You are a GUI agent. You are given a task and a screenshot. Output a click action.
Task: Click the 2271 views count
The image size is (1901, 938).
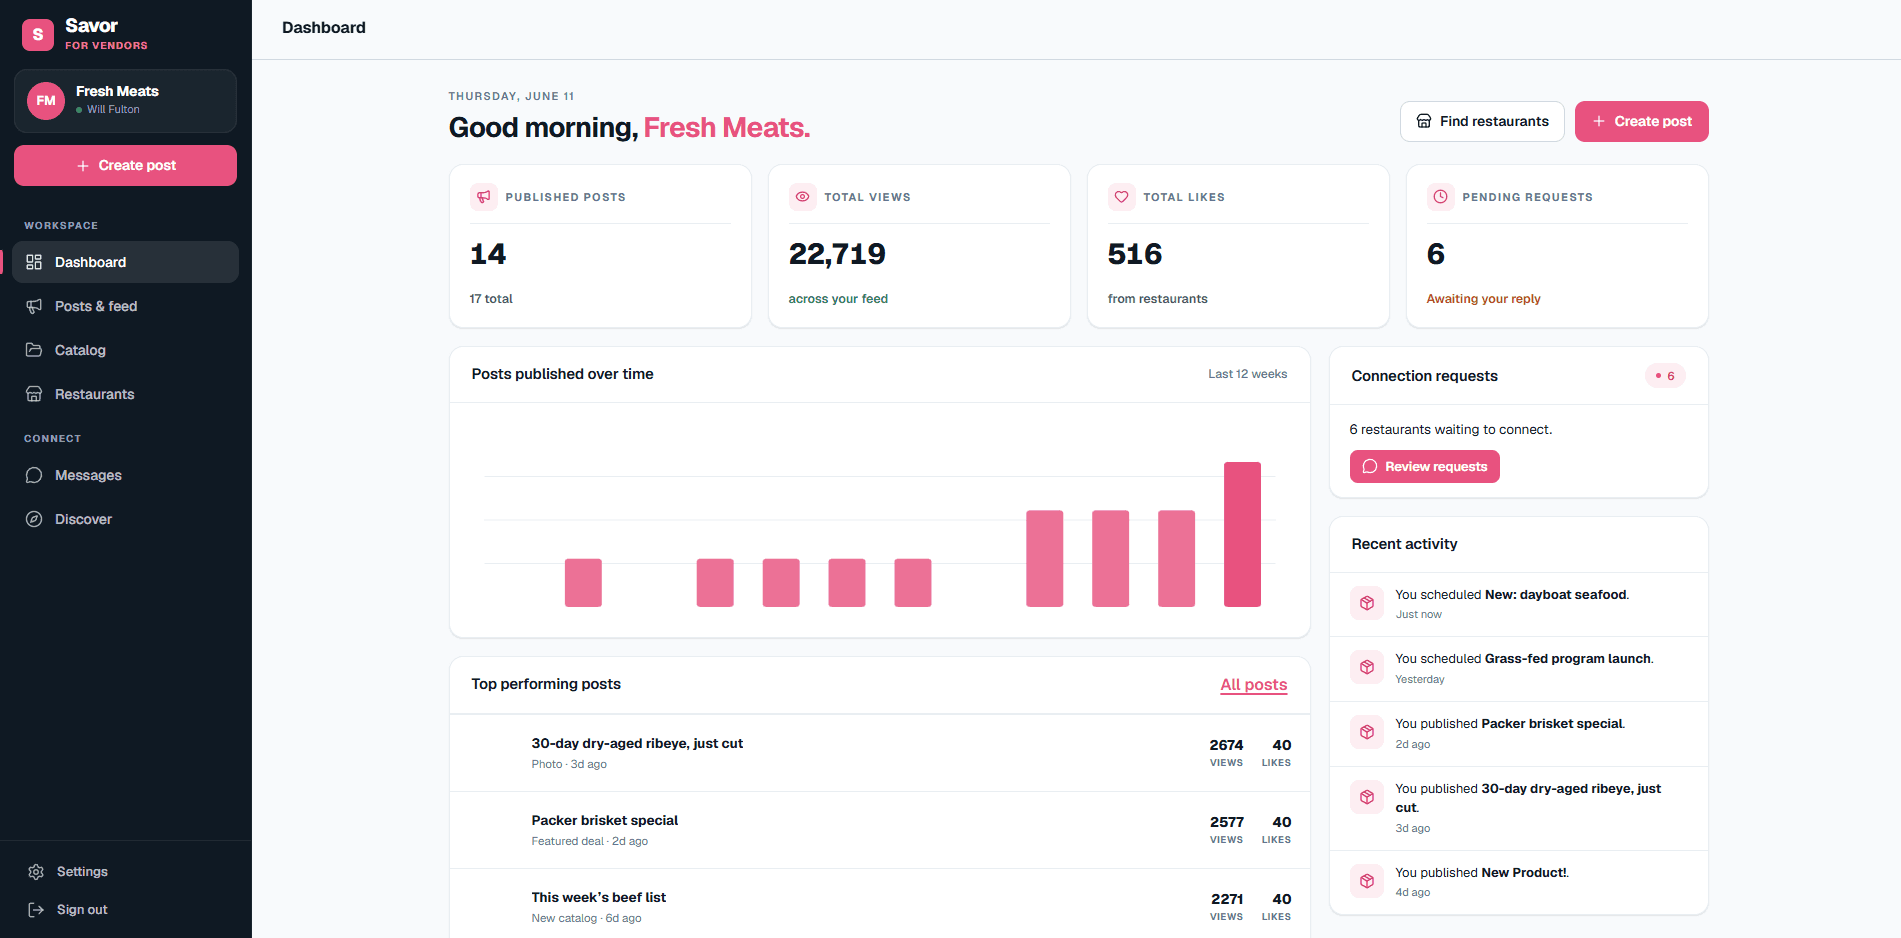tap(1226, 899)
